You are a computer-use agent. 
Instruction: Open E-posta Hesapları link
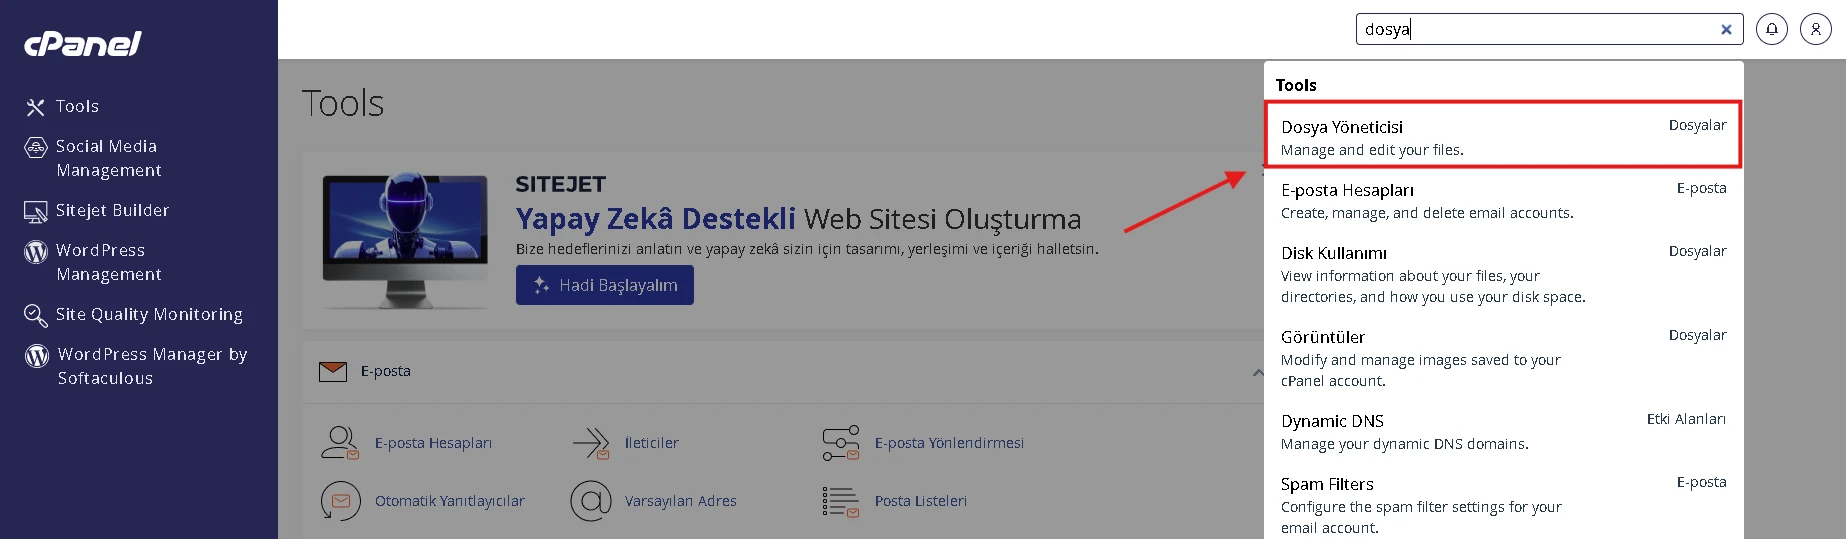click(433, 443)
